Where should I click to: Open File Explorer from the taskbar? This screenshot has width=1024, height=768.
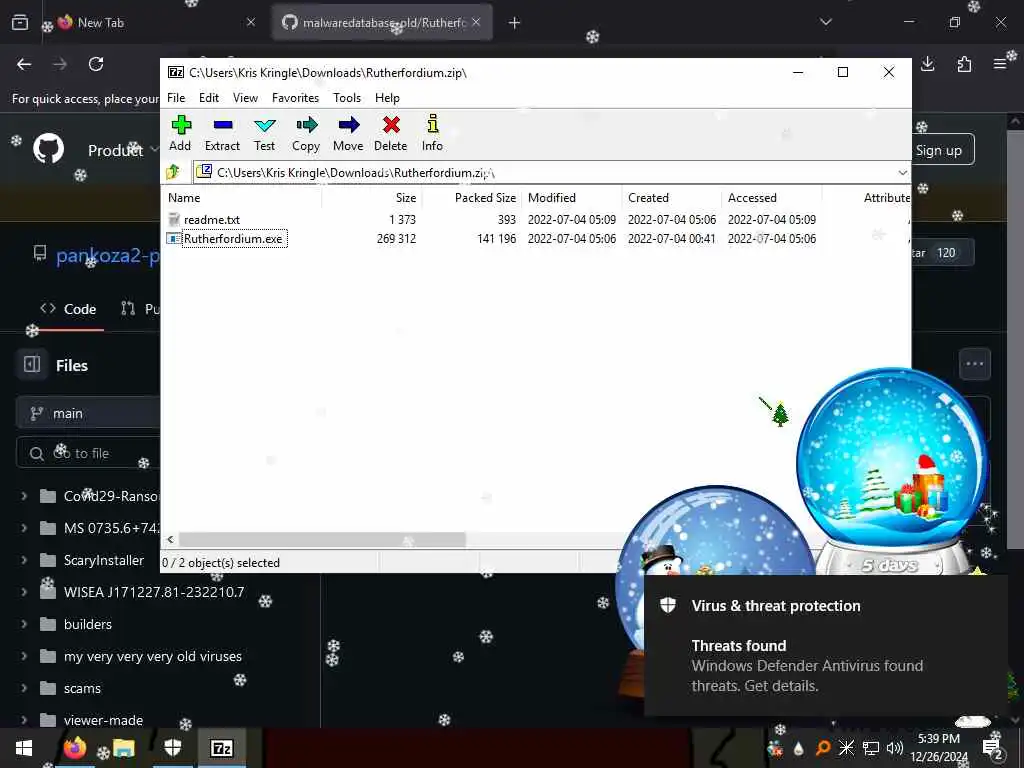click(123, 748)
